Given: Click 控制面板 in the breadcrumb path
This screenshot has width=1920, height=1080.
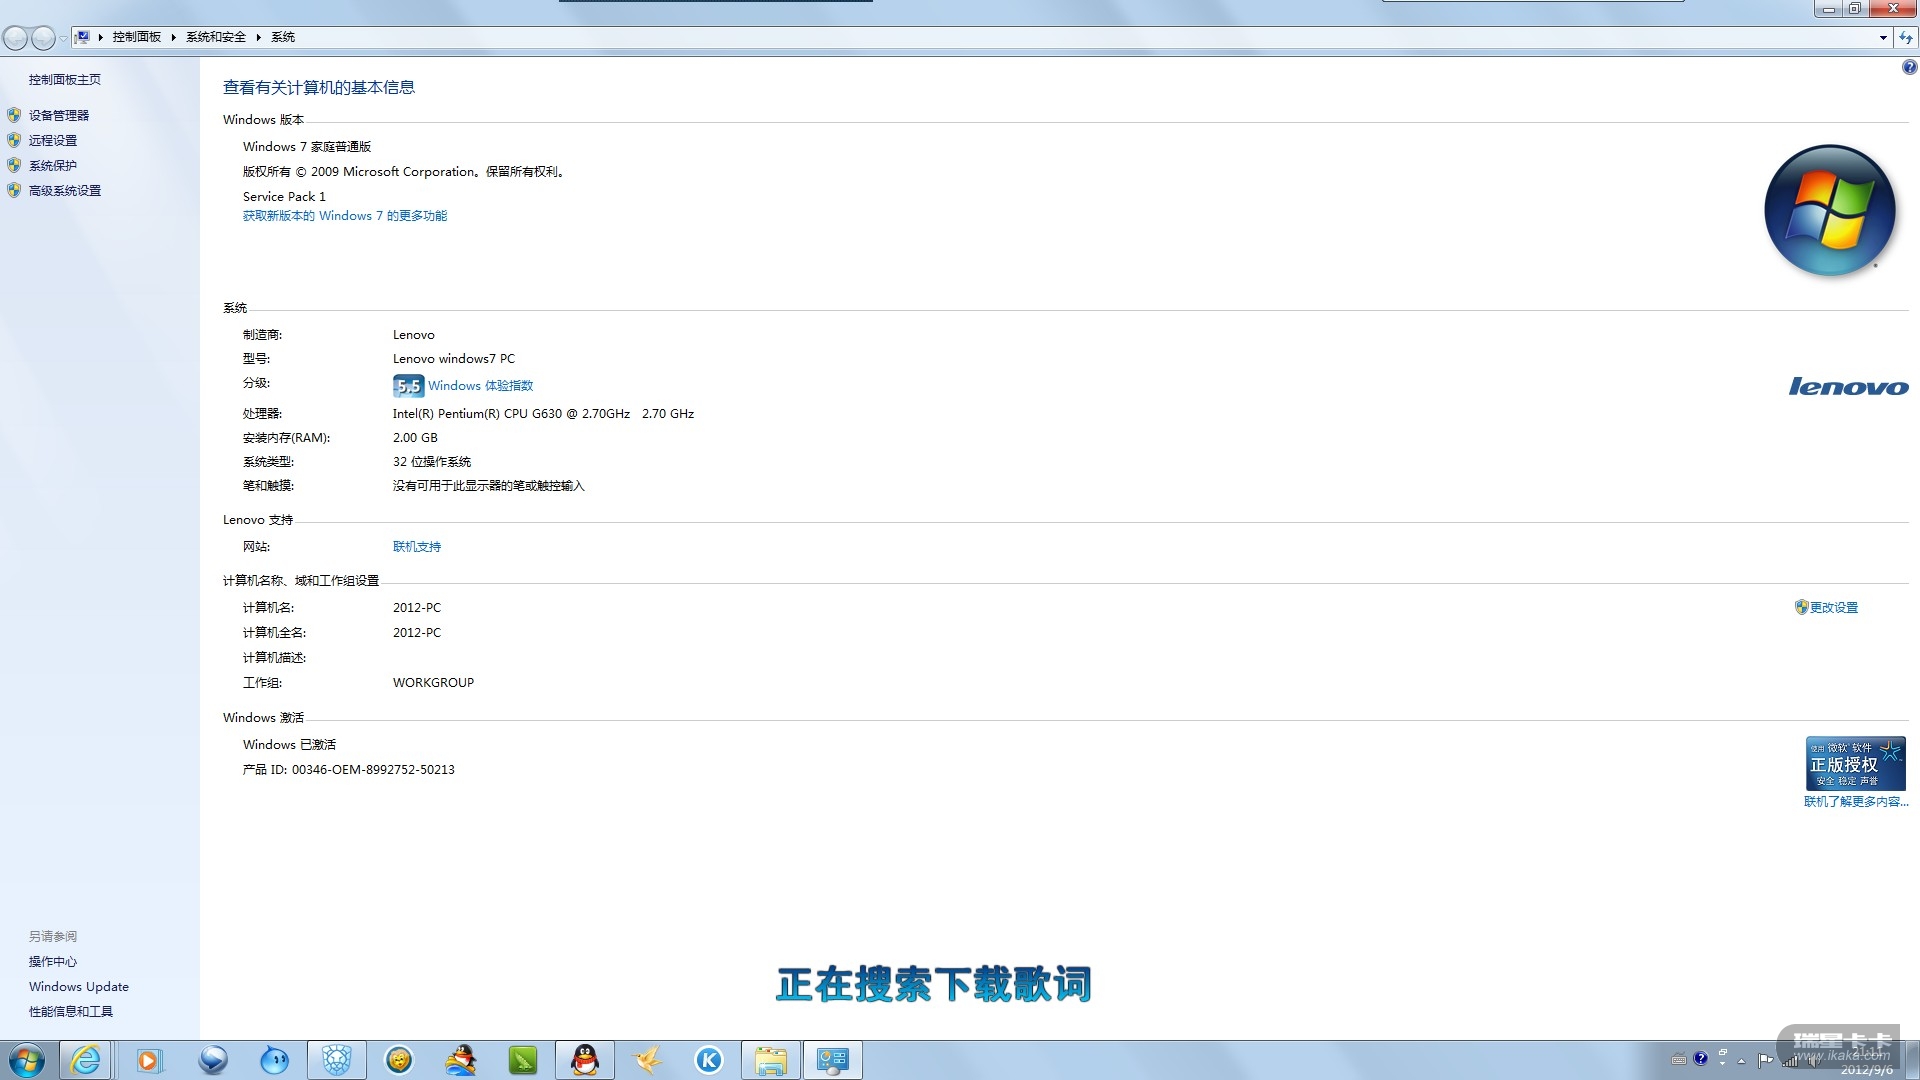Looking at the screenshot, I should click(136, 37).
